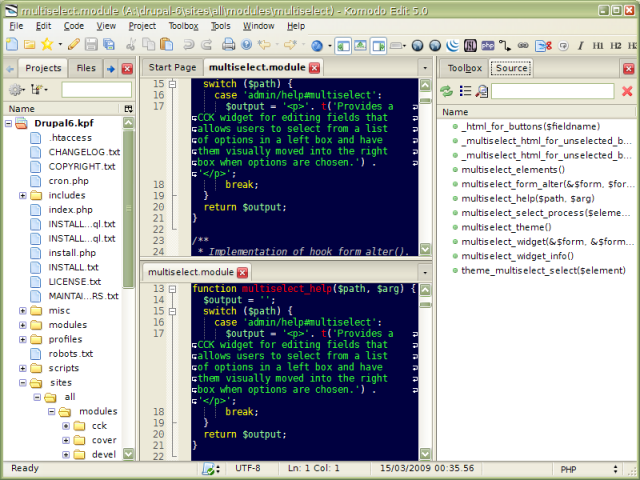640x480 pixels.
Task: Click the Save All icon
Action: click(109, 44)
